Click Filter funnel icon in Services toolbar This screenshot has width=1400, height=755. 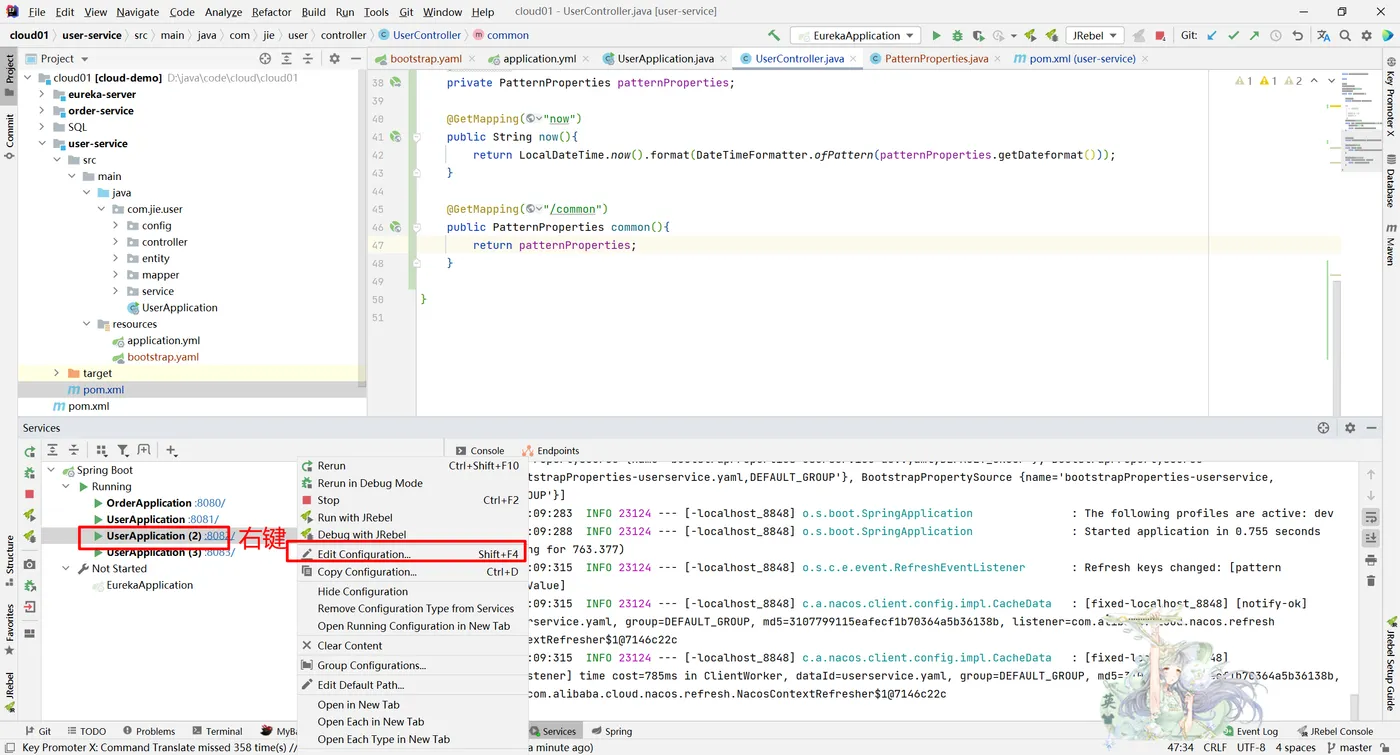(122, 451)
